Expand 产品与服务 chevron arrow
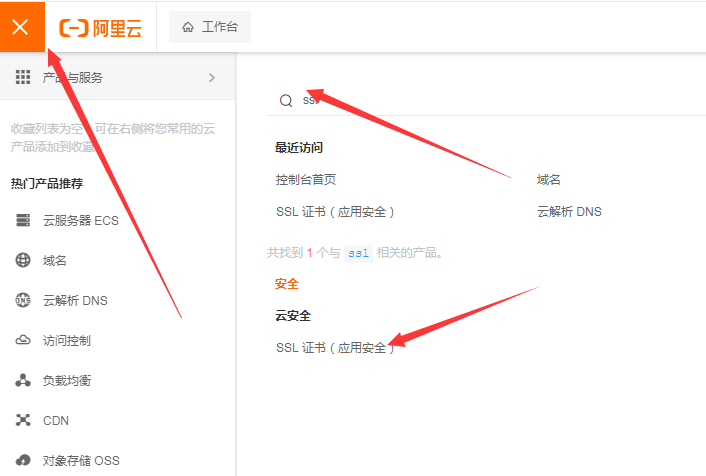The width and height of the screenshot is (706, 476). (x=211, y=77)
